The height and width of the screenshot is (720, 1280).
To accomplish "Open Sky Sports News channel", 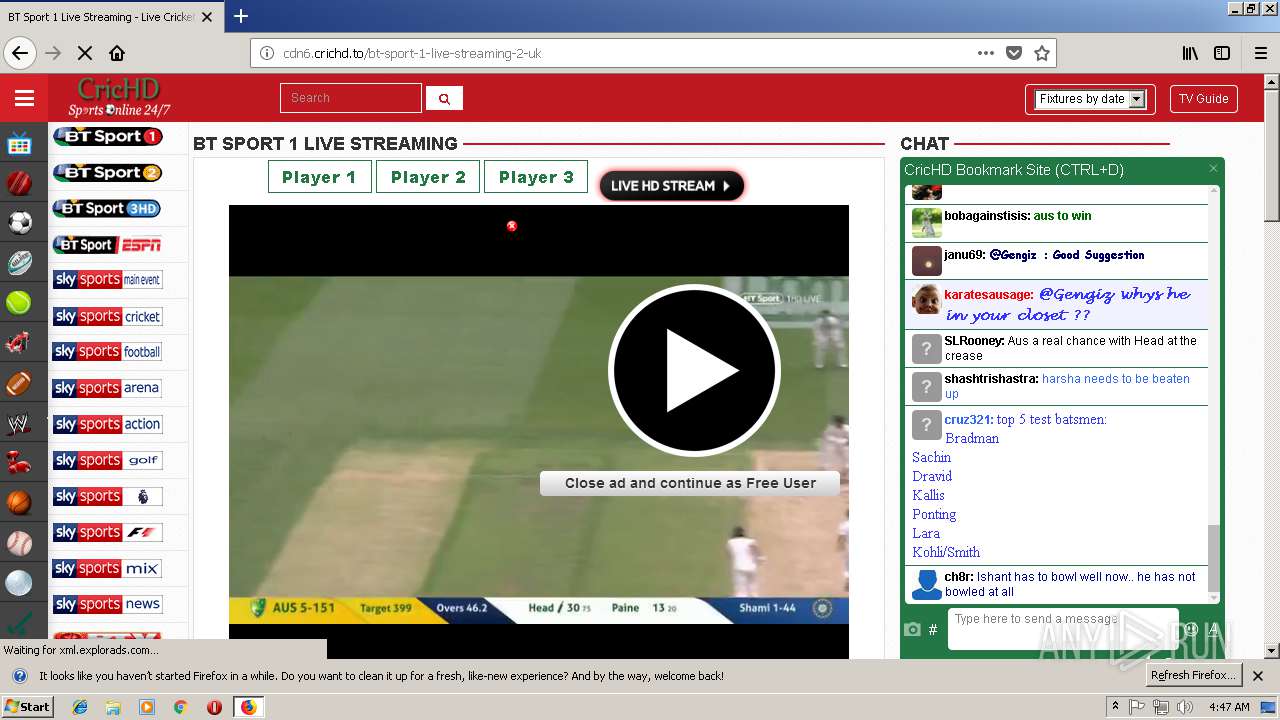I will point(108,604).
